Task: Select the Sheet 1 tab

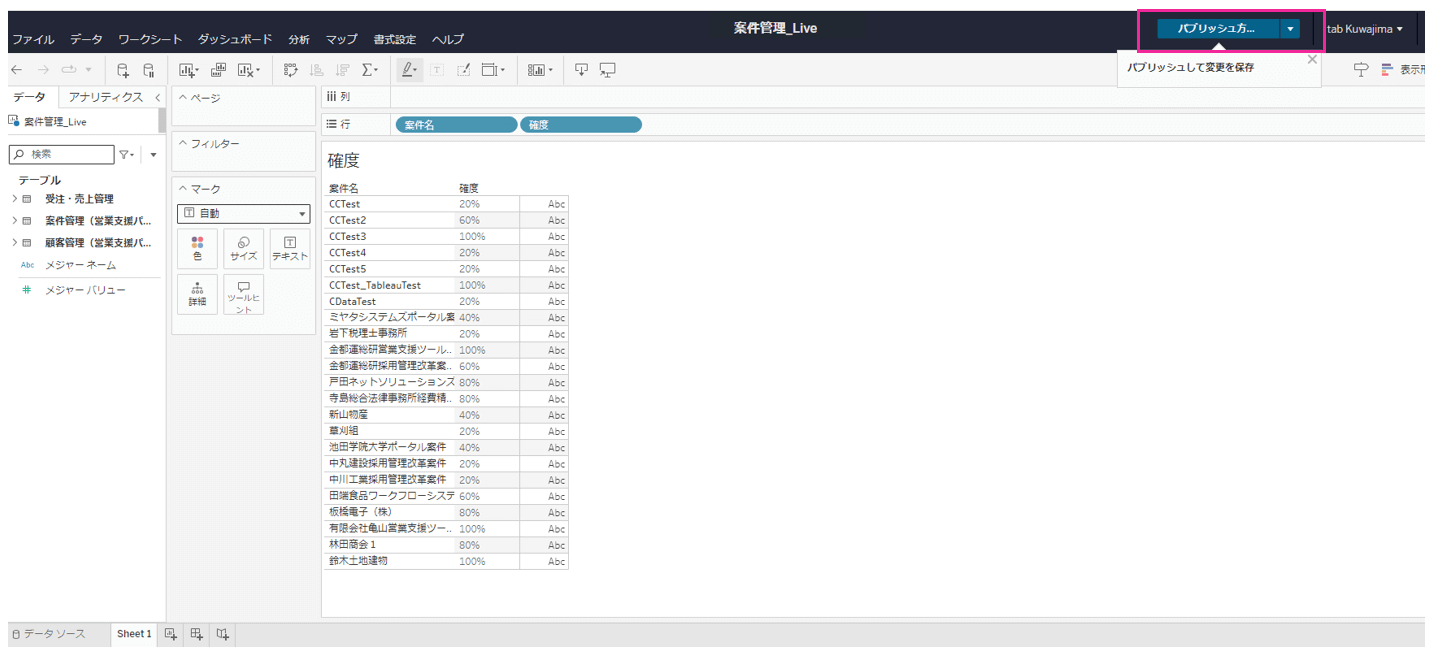Action: (134, 634)
